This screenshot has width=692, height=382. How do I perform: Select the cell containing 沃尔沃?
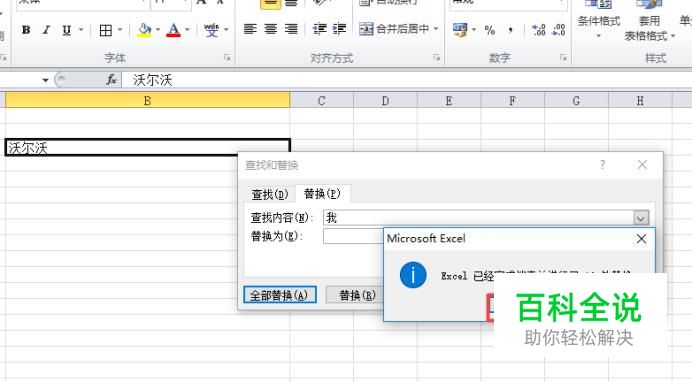point(147,147)
